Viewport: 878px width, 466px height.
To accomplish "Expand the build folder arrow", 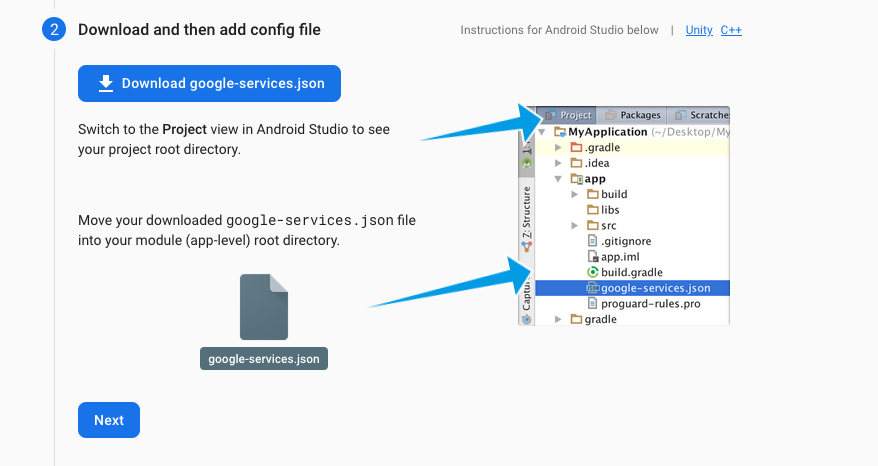I will click(x=575, y=194).
